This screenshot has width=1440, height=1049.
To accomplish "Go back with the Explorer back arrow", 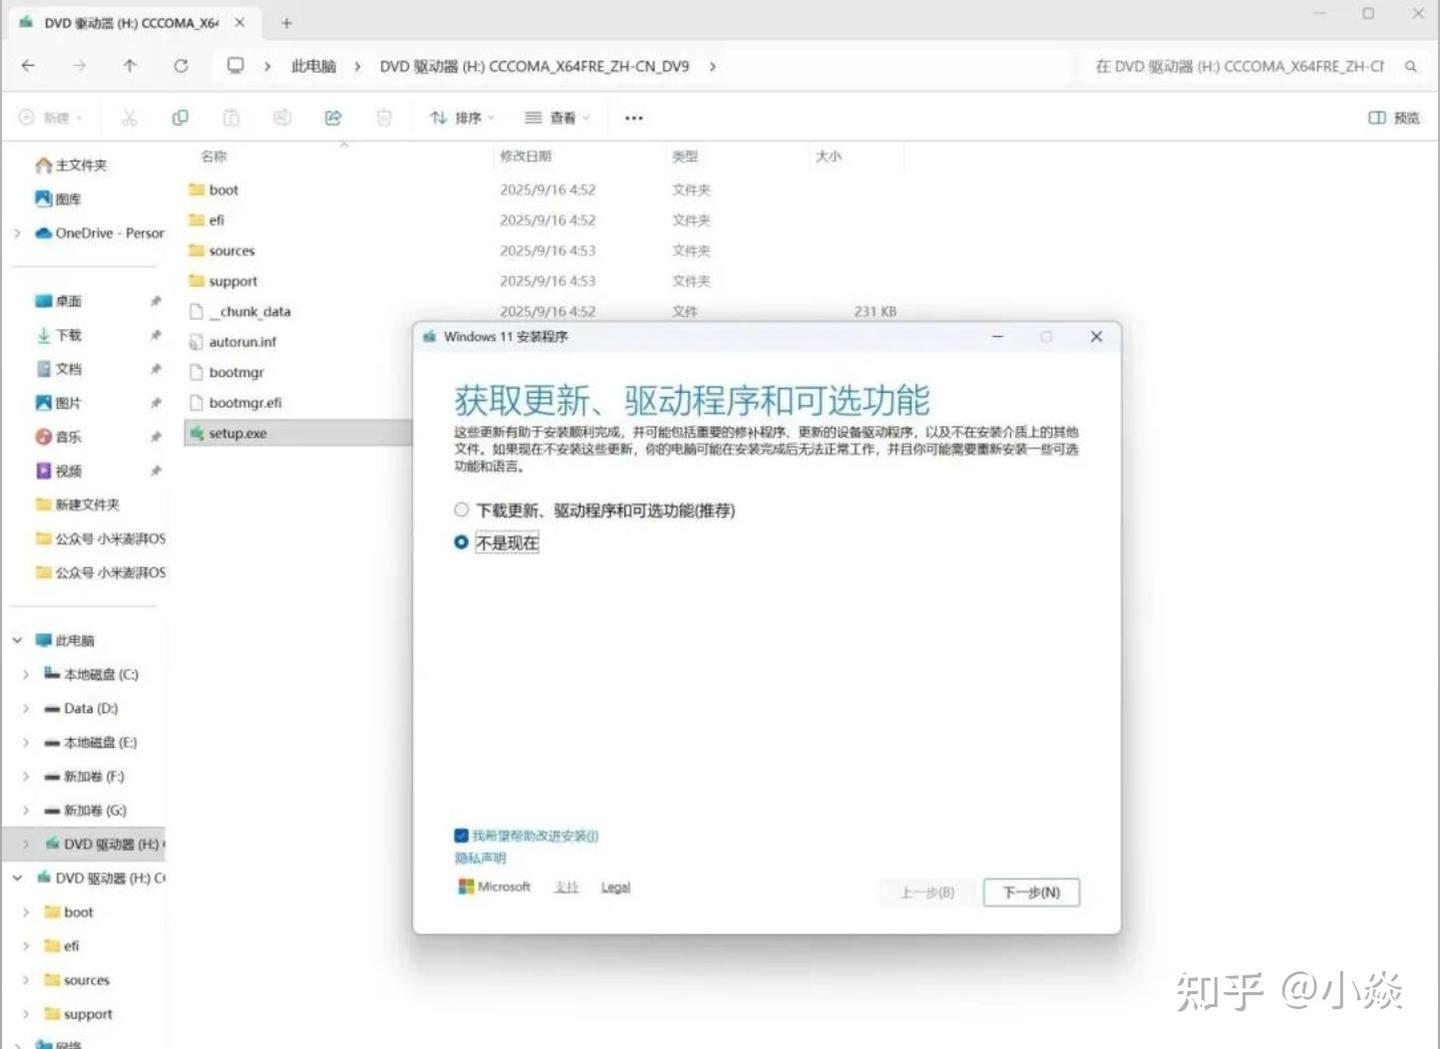I will coord(28,66).
